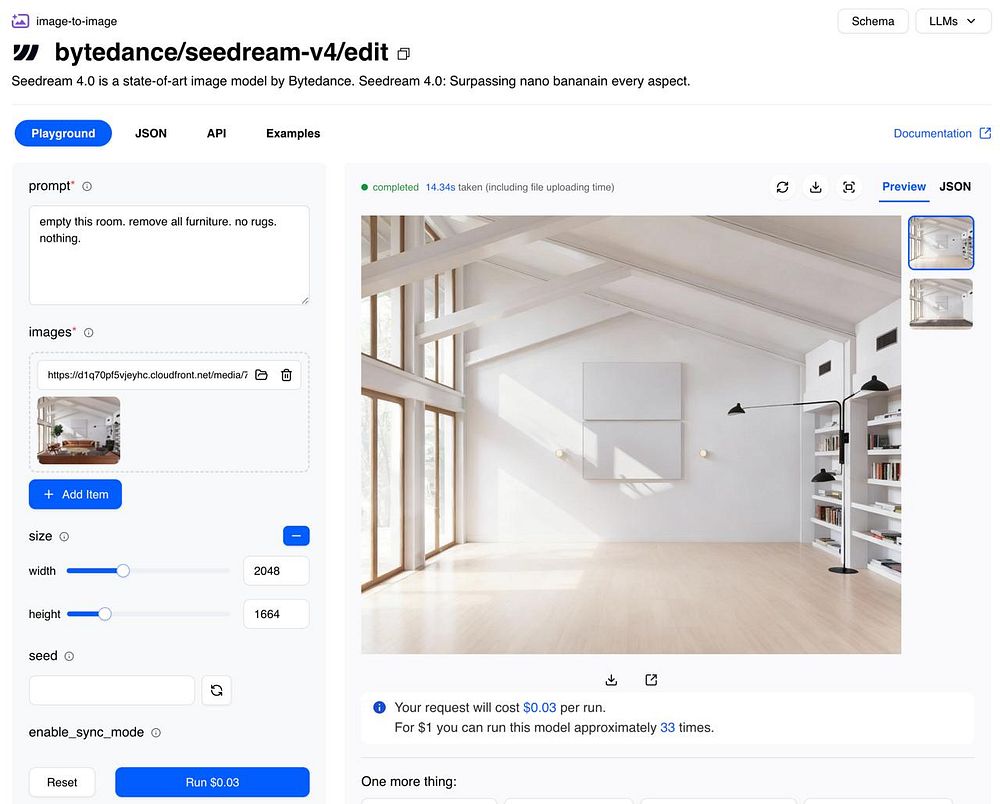
Task: Regenerate result with refresh icon
Action: tap(783, 187)
